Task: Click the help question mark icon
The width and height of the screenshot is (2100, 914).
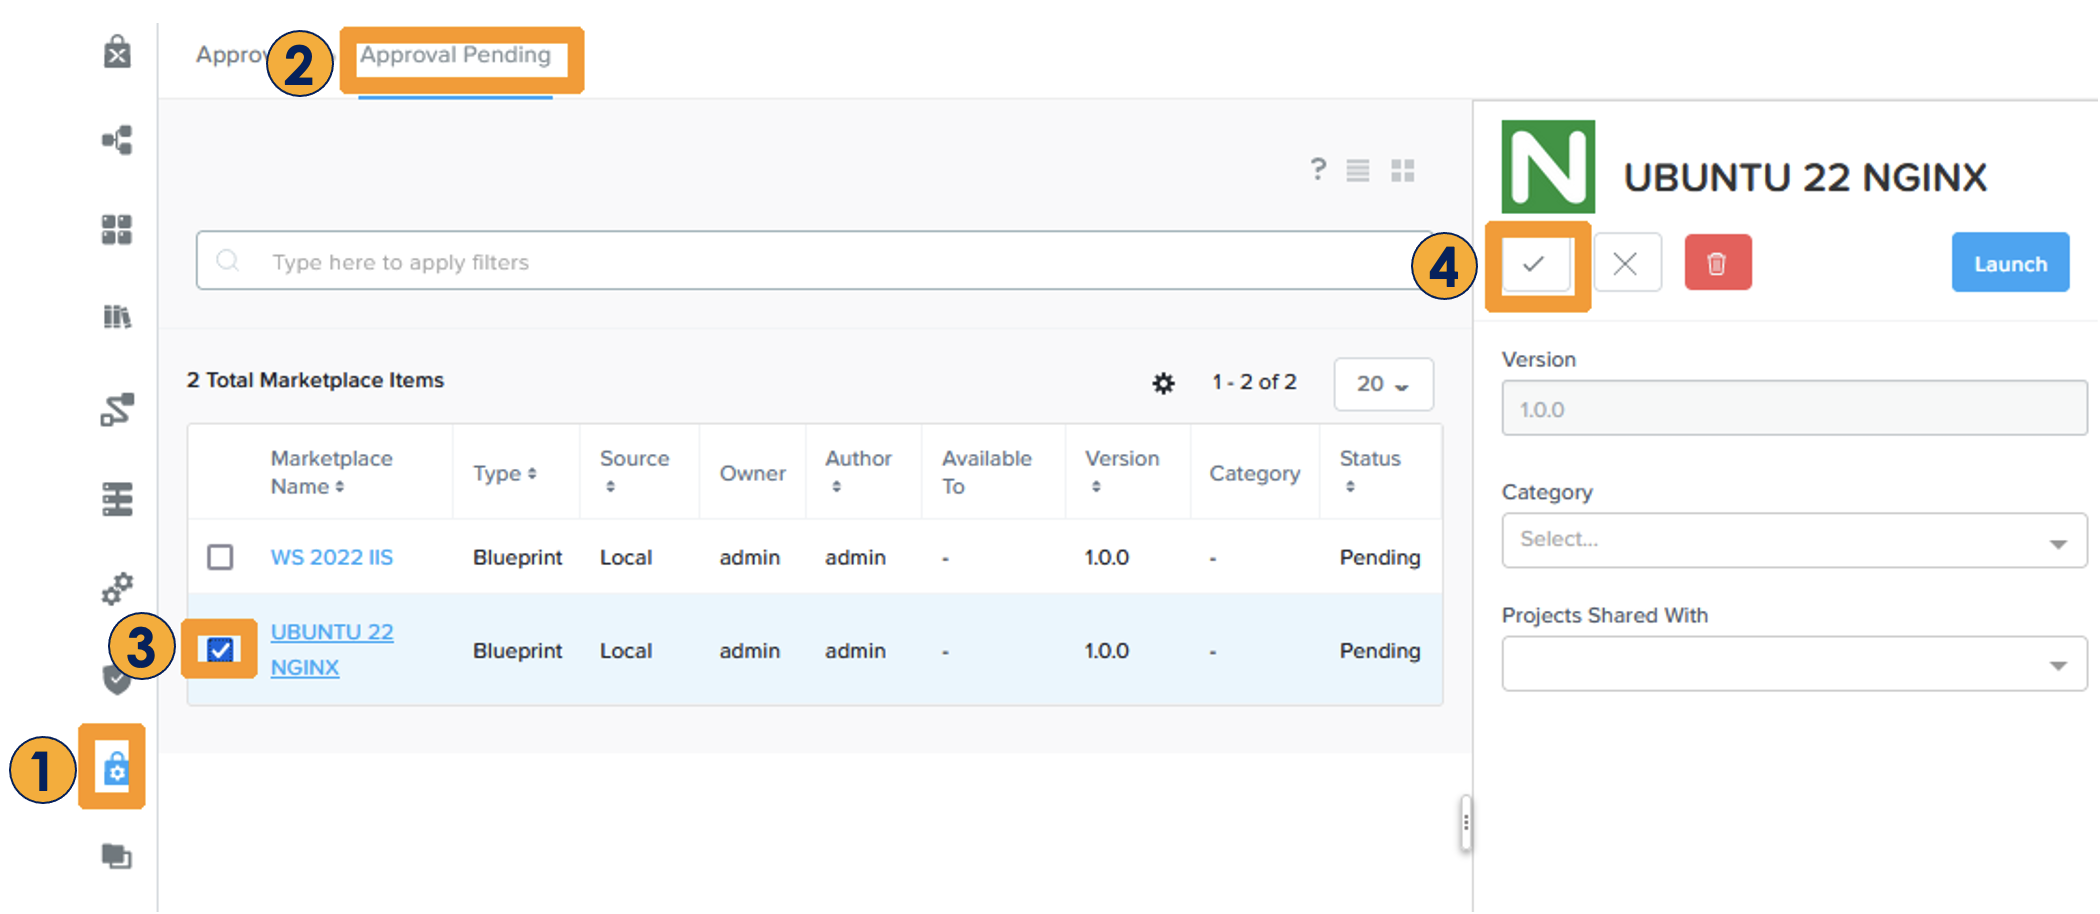Action: 1318,169
